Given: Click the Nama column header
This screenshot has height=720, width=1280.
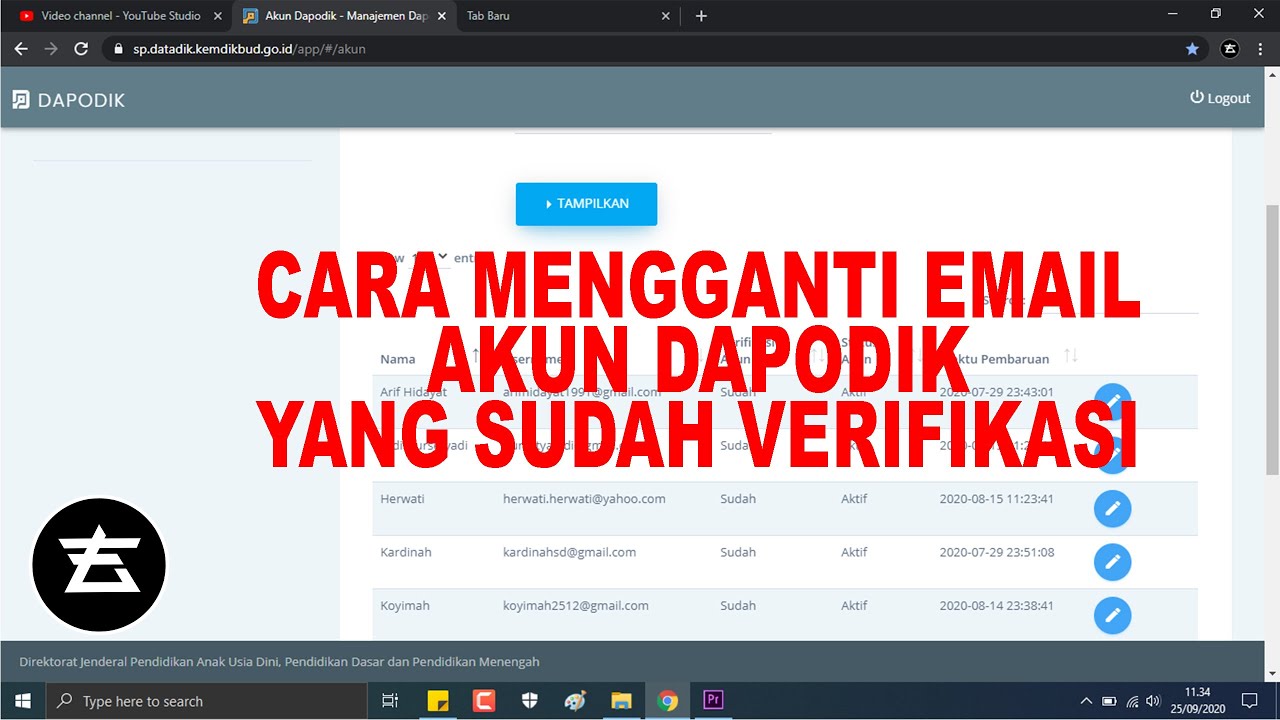Looking at the screenshot, I should pyautogui.click(x=398, y=359).
